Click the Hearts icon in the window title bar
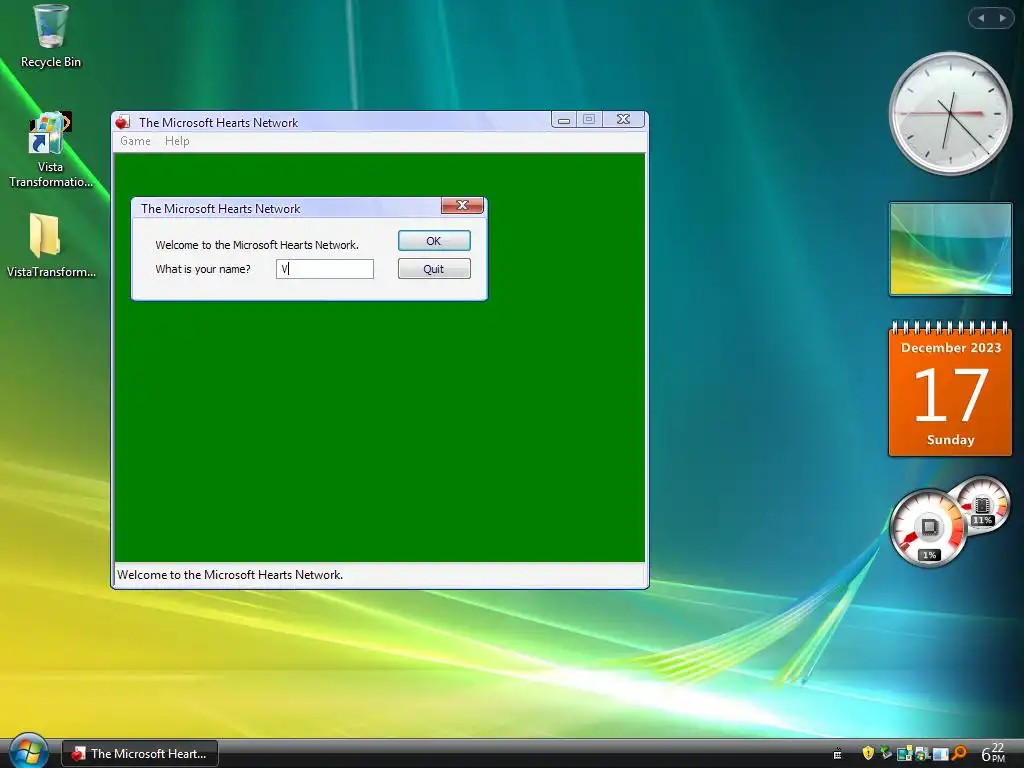 point(123,122)
